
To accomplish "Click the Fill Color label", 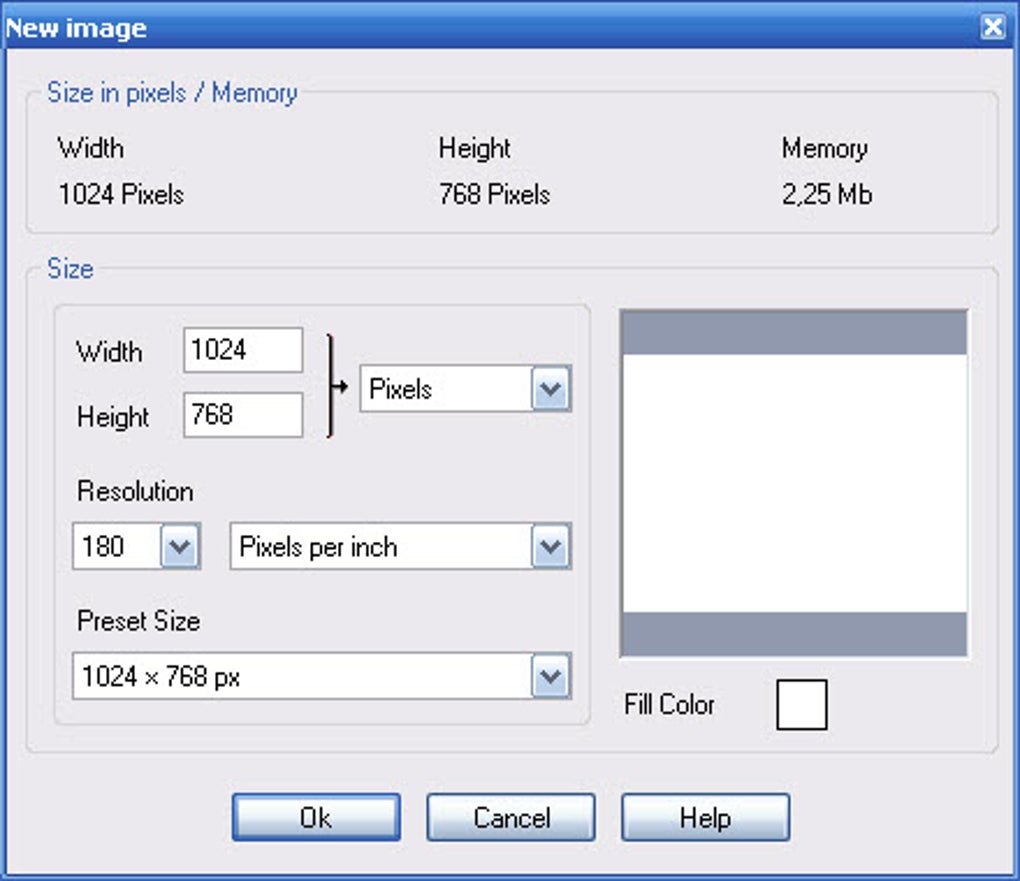I will [x=669, y=705].
